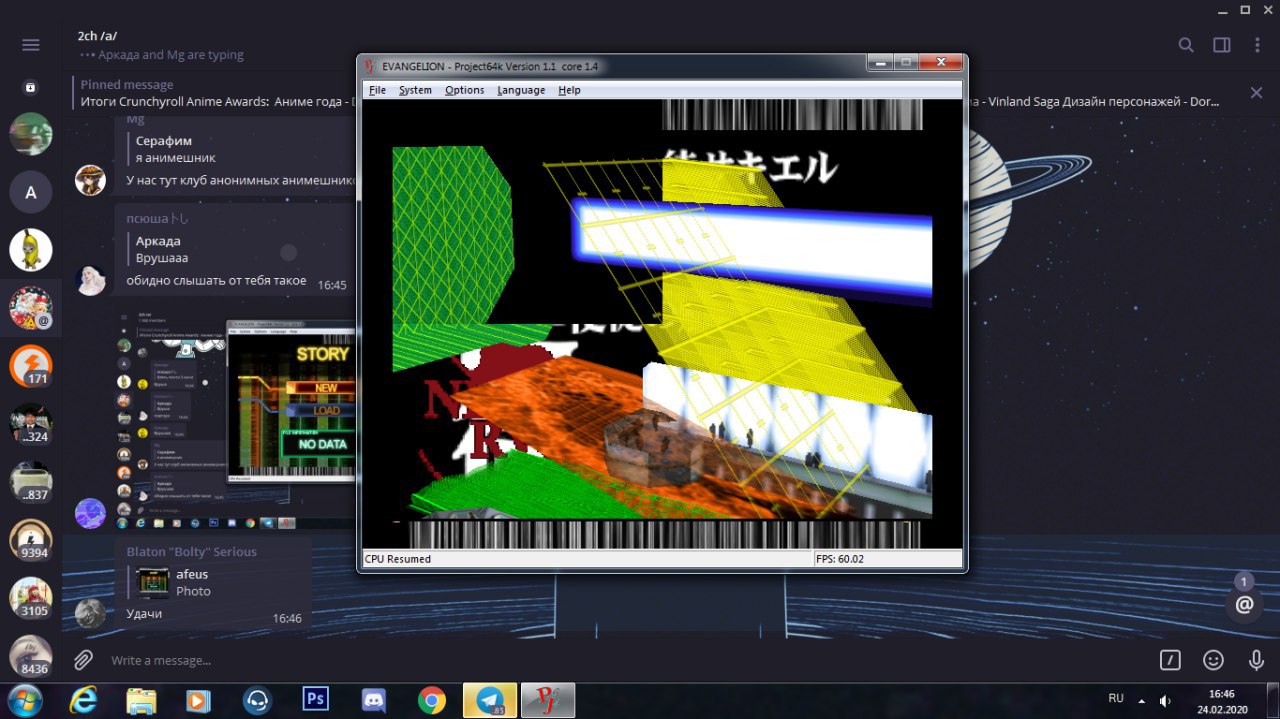Search in the 2ch /a/ chat
1280x719 pixels.
(x=1186, y=45)
